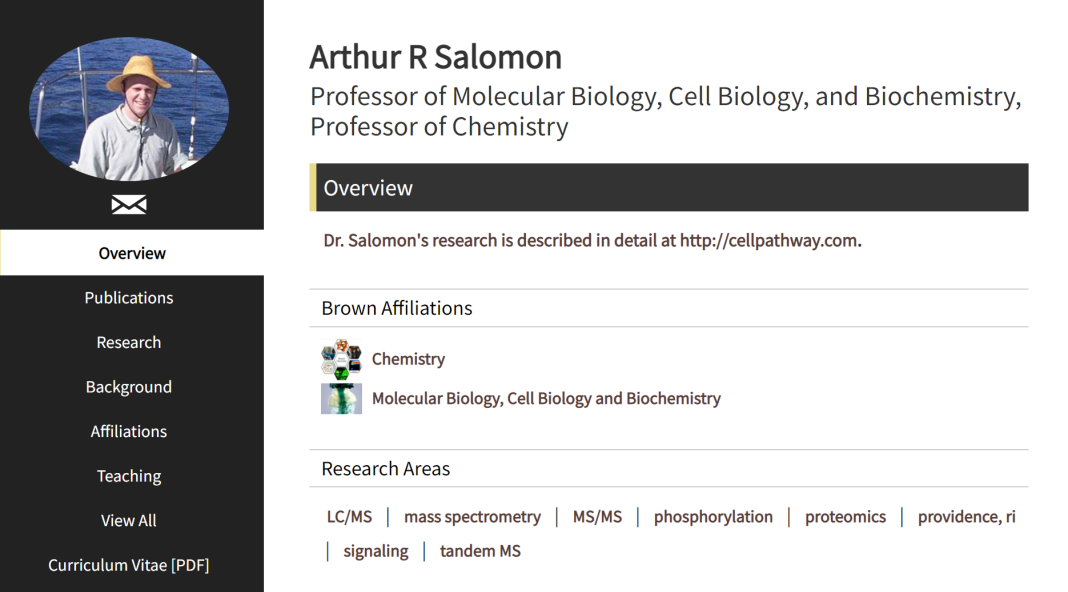This screenshot has height=592, width=1068.
Task: Select View All in the sidebar
Action: [129, 520]
